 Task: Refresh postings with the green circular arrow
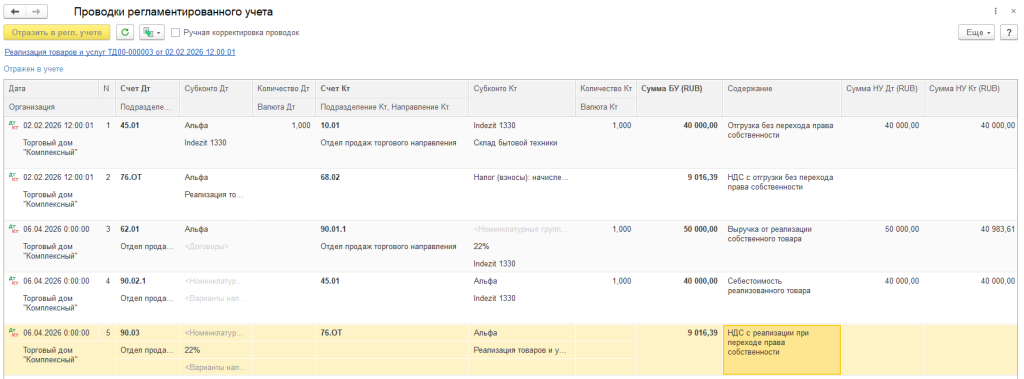(x=125, y=32)
